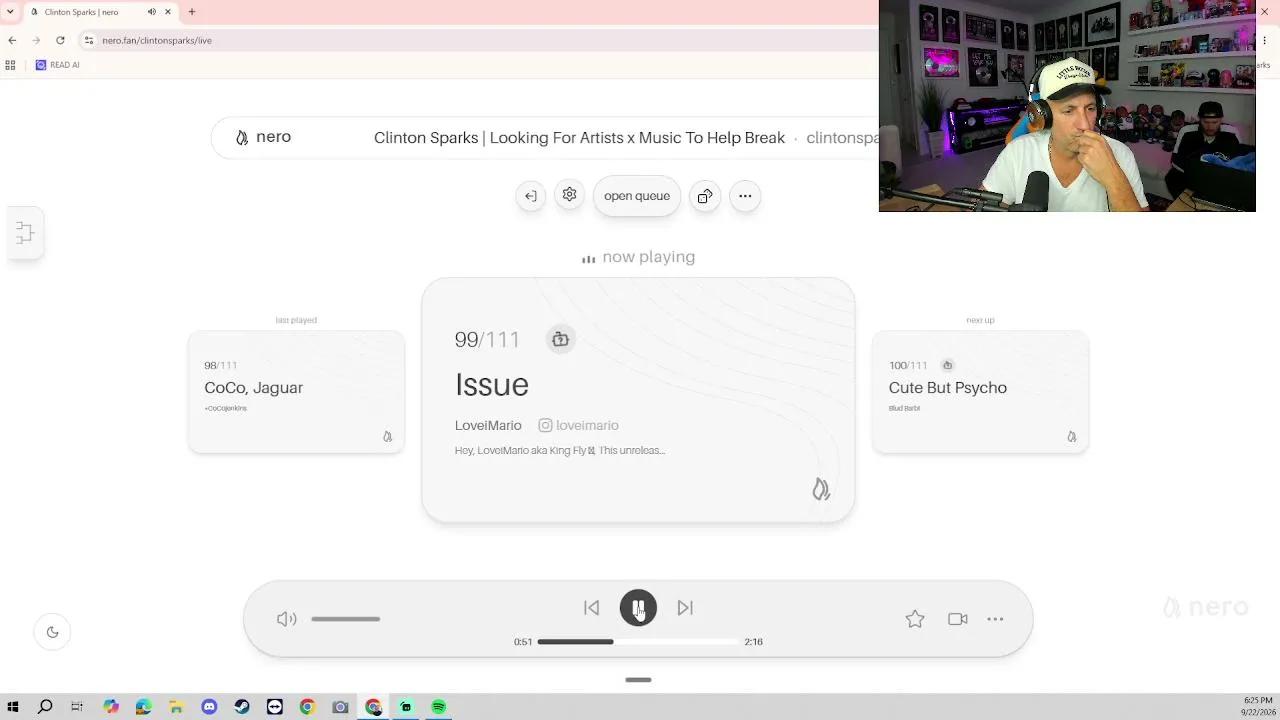
Task: Click the badge icon next to 100/111
Action: pyautogui.click(x=947, y=365)
